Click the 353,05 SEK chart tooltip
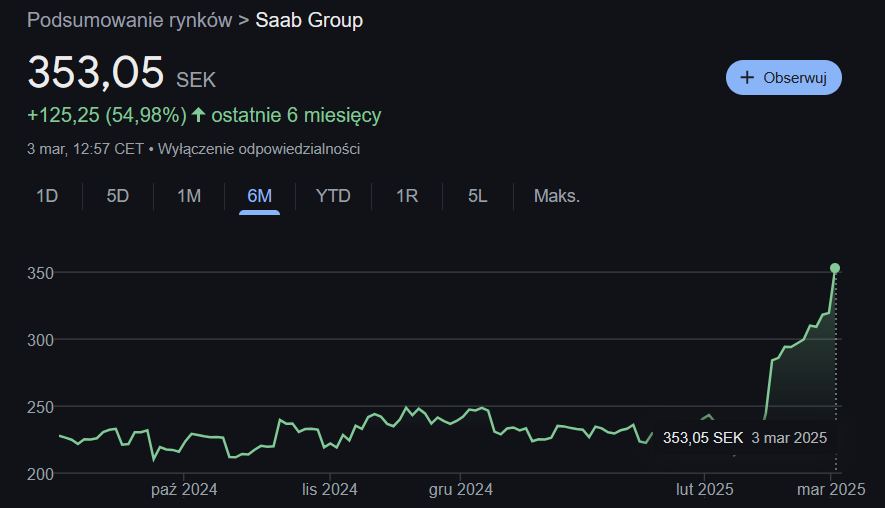Screen dimensions: 885x508 pyautogui.click(x=744, y=438)
